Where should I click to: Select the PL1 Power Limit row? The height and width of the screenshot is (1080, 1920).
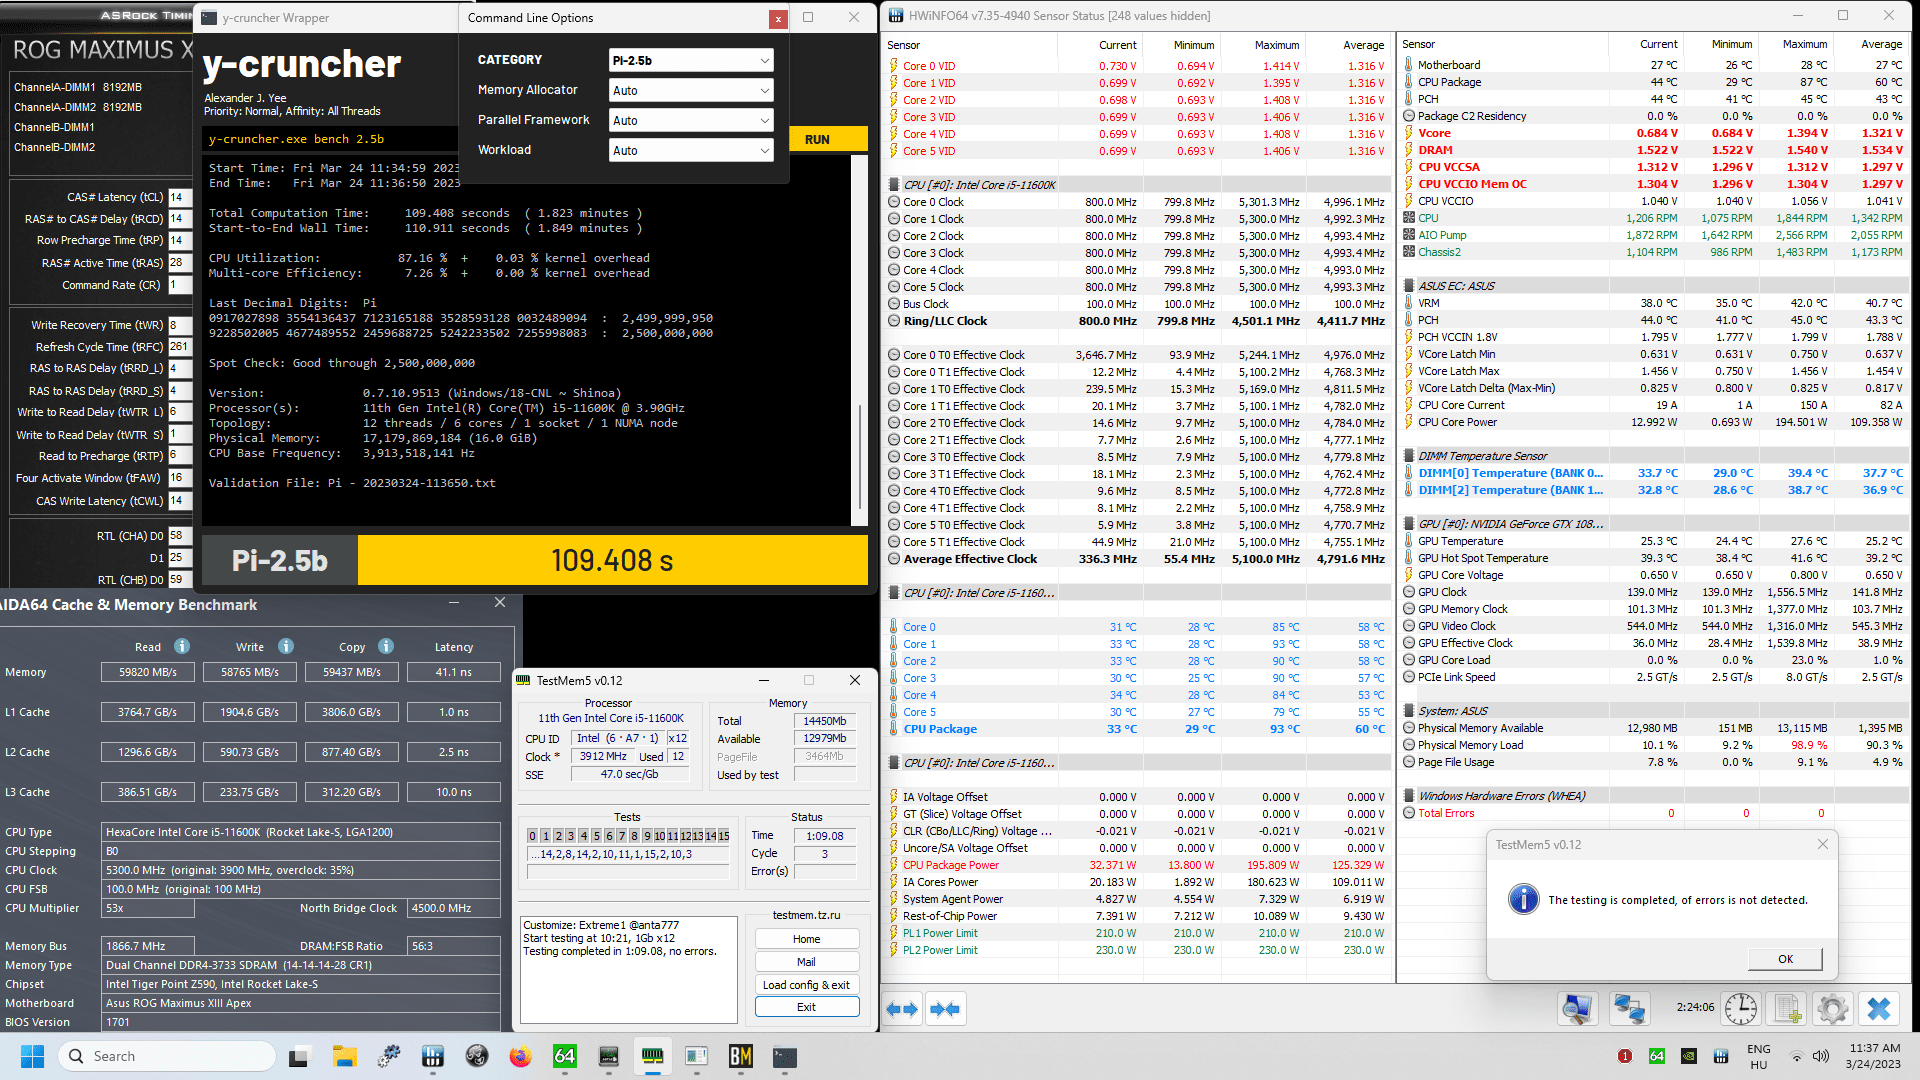pos(1137,933)
